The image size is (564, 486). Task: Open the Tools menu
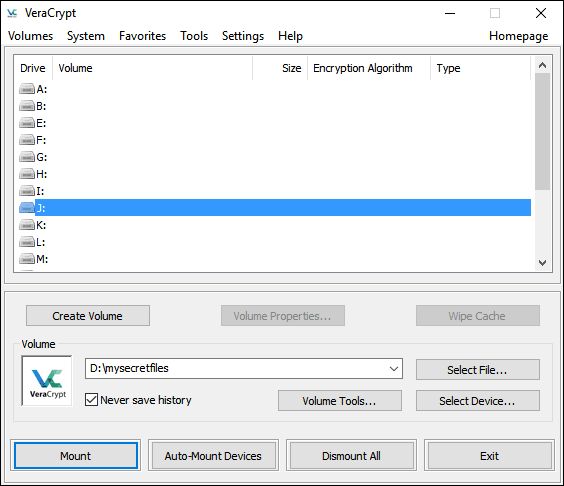[x=194, y=36]
